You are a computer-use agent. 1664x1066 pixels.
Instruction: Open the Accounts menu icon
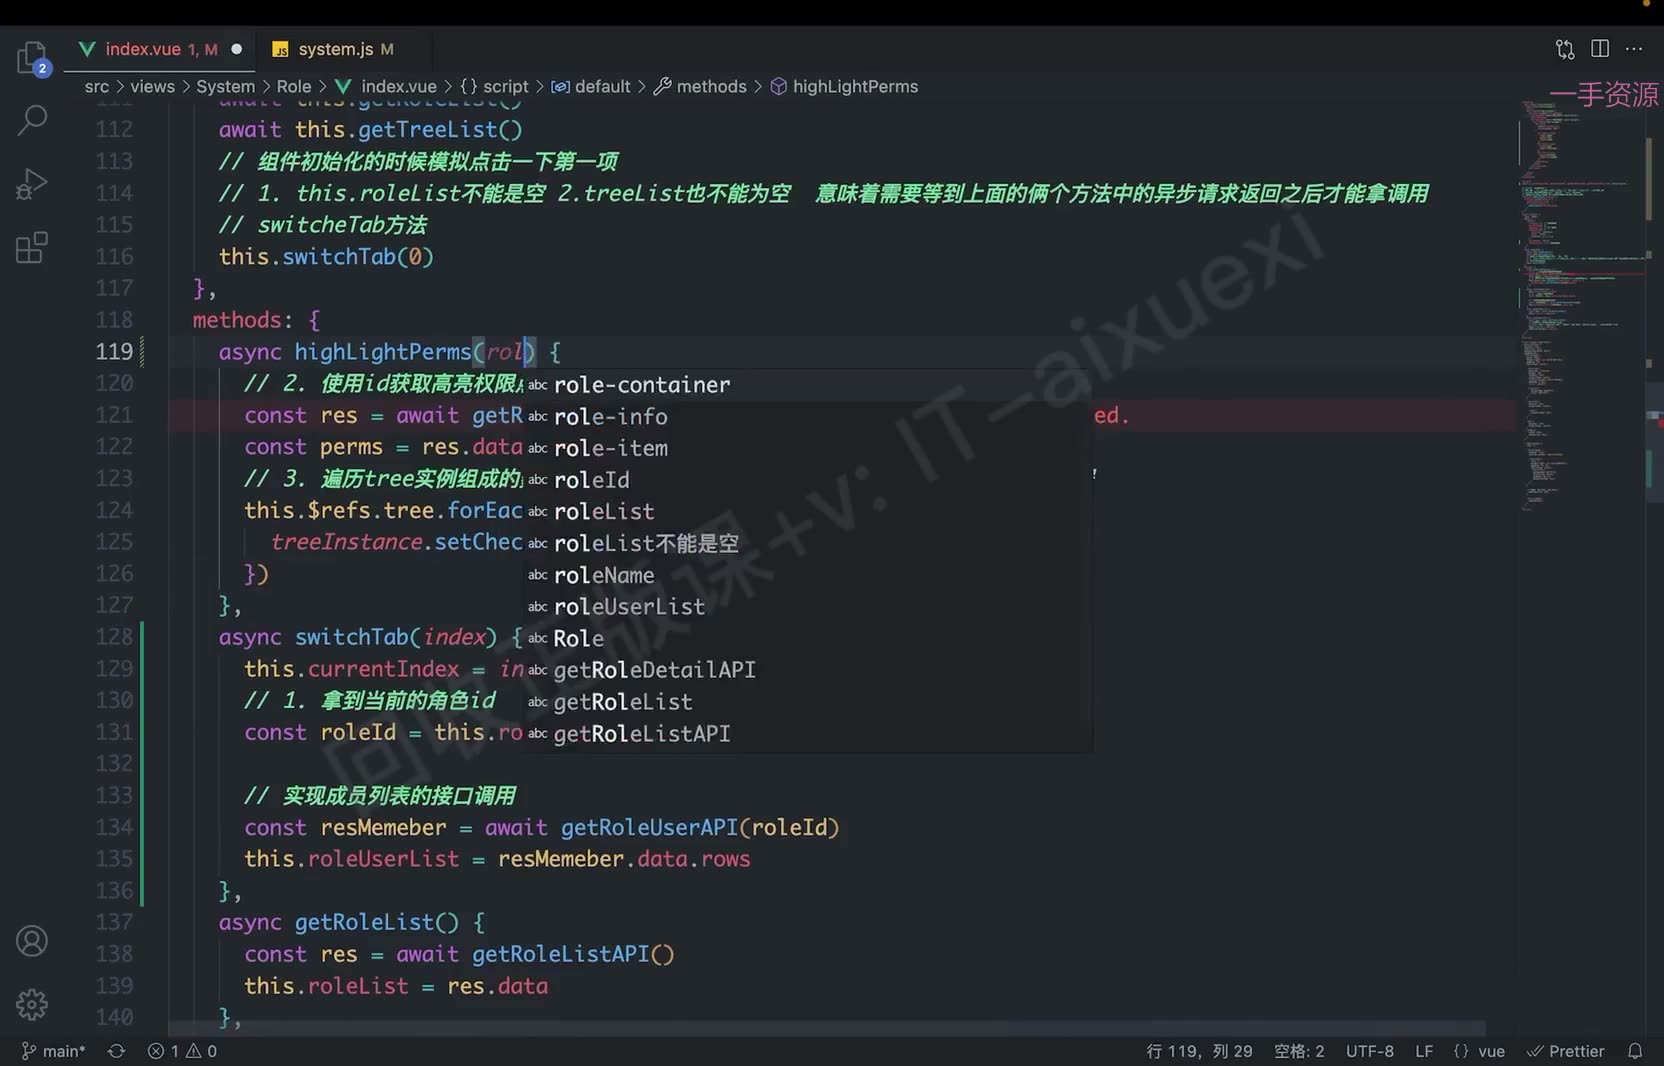coord(32,941)
